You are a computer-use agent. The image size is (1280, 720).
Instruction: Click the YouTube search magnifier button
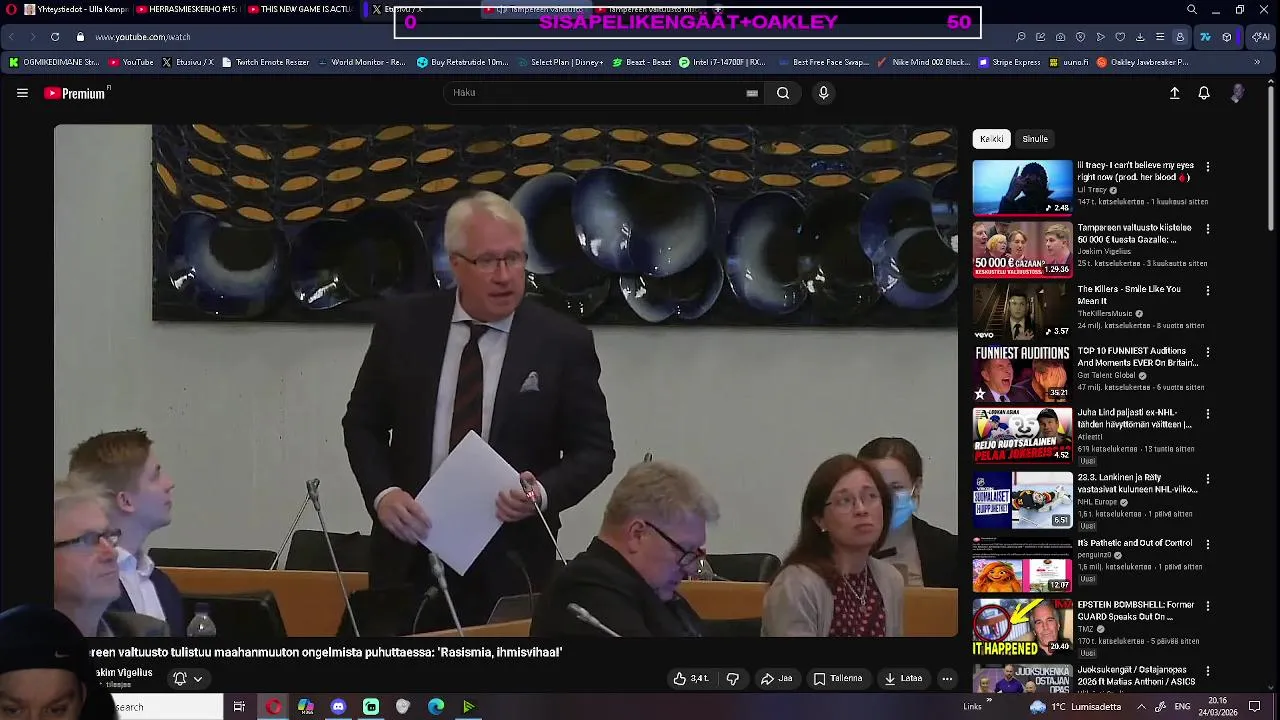783,93
